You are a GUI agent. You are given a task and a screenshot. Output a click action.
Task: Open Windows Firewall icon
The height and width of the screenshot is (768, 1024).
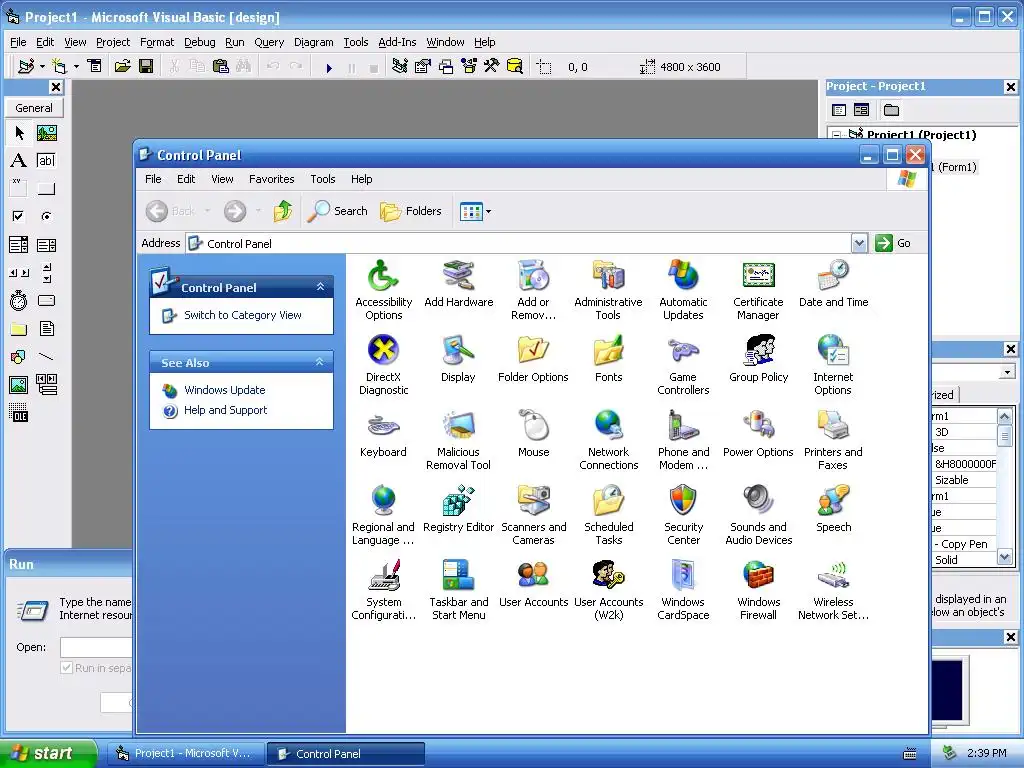pyautogui.click(x=758, y=590)
